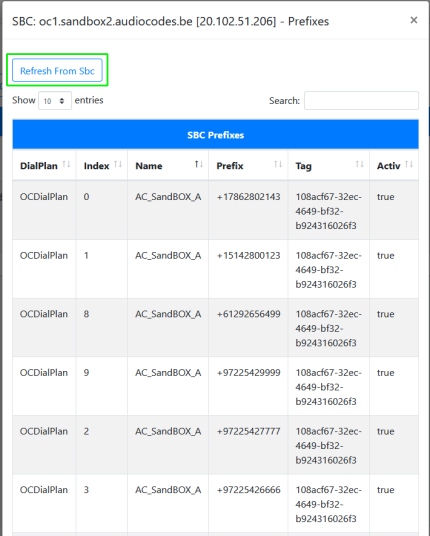Select the row with prefix +97225429999
Viewport: 430px width, 536px height.
215,386
